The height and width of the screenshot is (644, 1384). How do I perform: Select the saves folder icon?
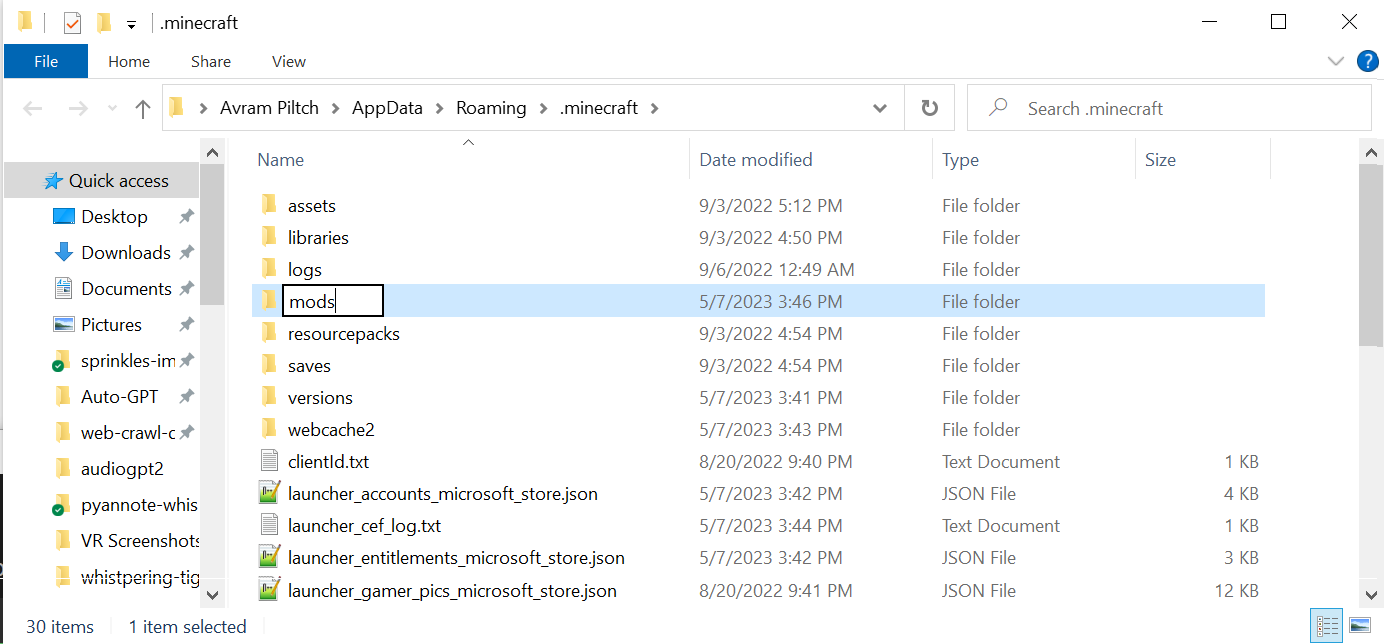[268, 365]
